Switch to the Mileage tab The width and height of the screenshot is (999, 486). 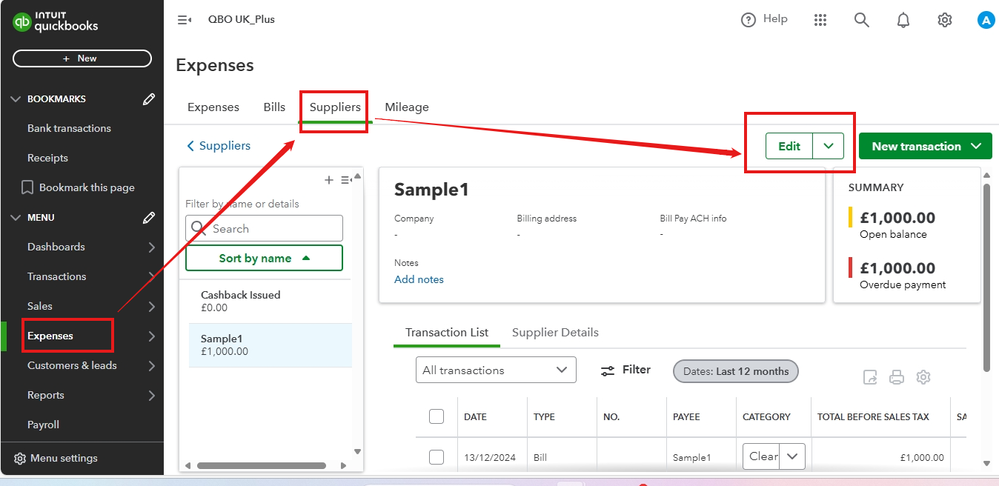coord(406,107)
